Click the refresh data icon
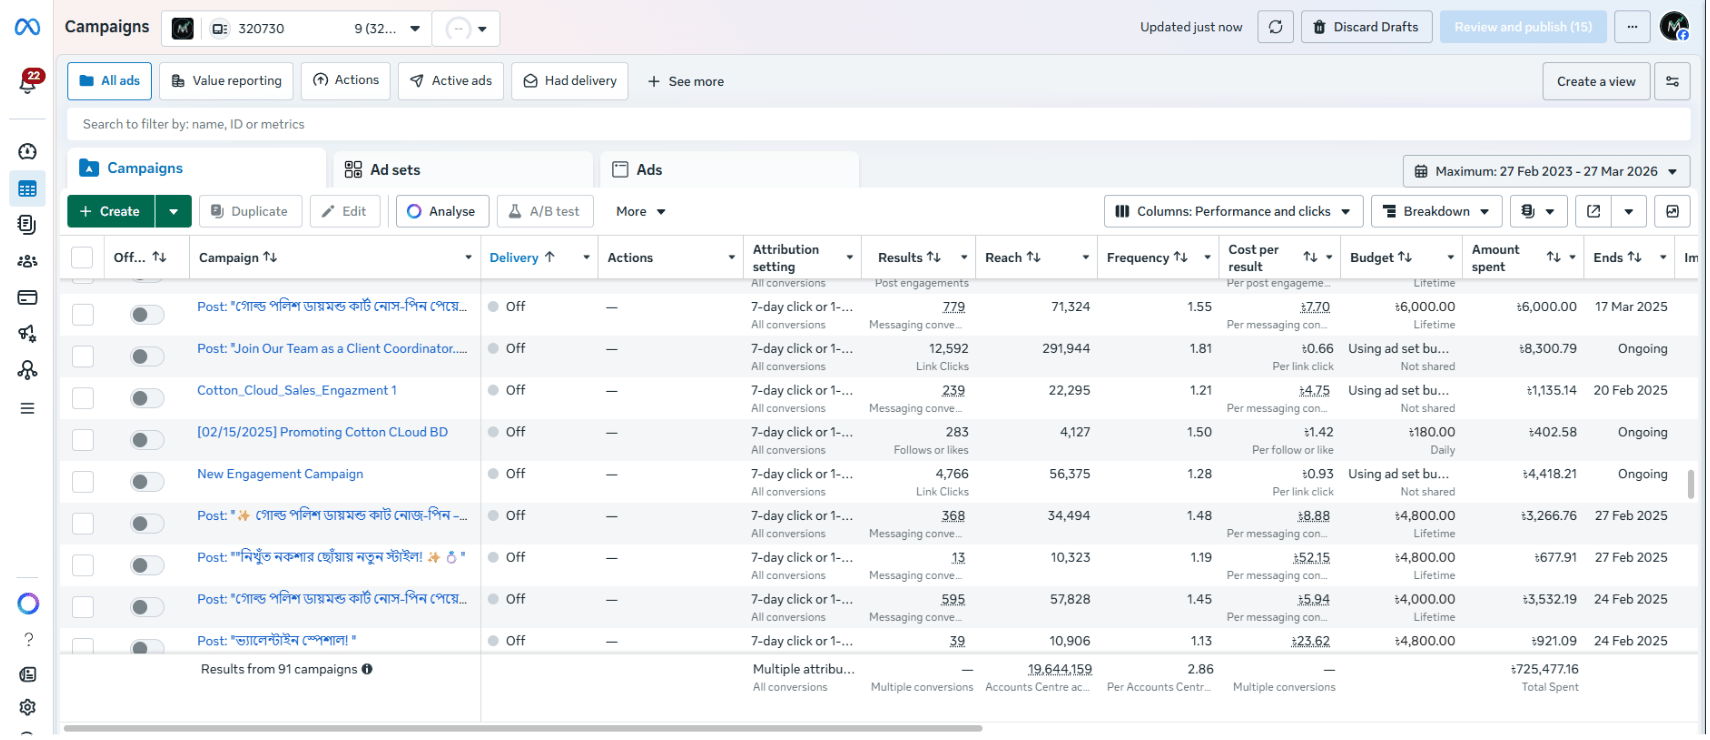Screen dimensions: 1710x740 tap(1275, 27)
